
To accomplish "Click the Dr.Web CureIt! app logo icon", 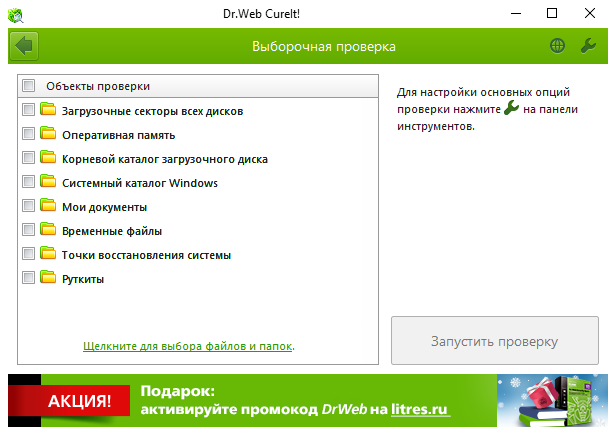I will click(16, 15).
